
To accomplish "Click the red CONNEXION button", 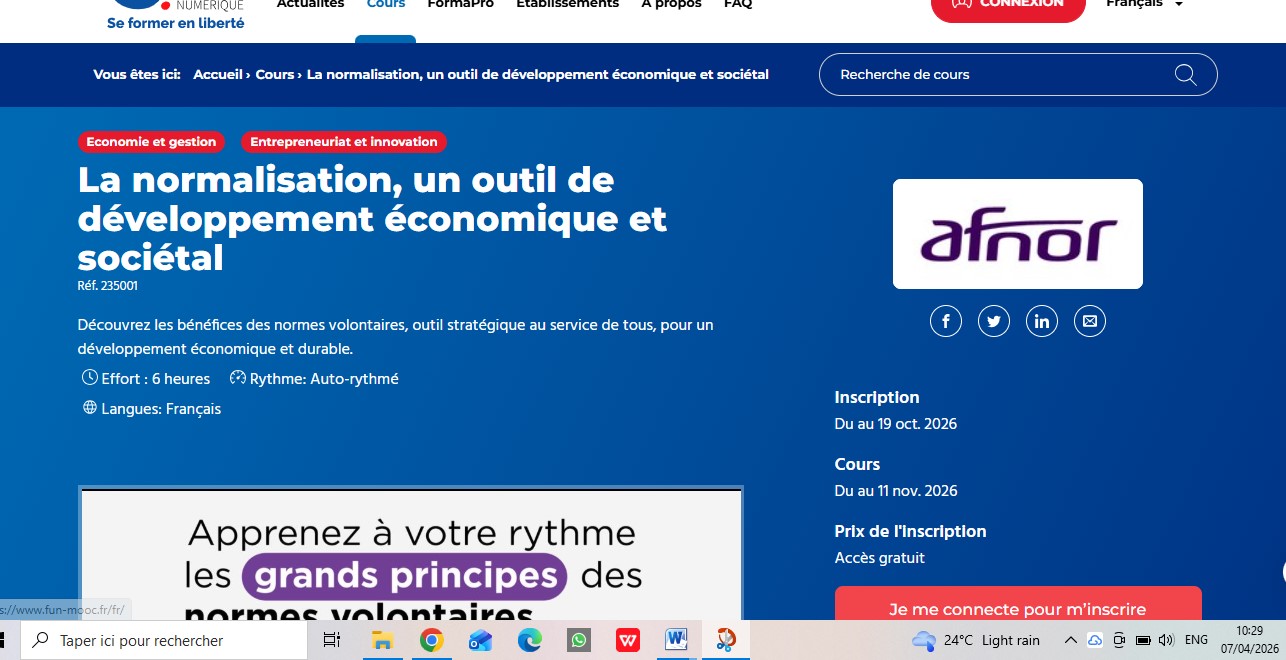I will click(1007, 6).
